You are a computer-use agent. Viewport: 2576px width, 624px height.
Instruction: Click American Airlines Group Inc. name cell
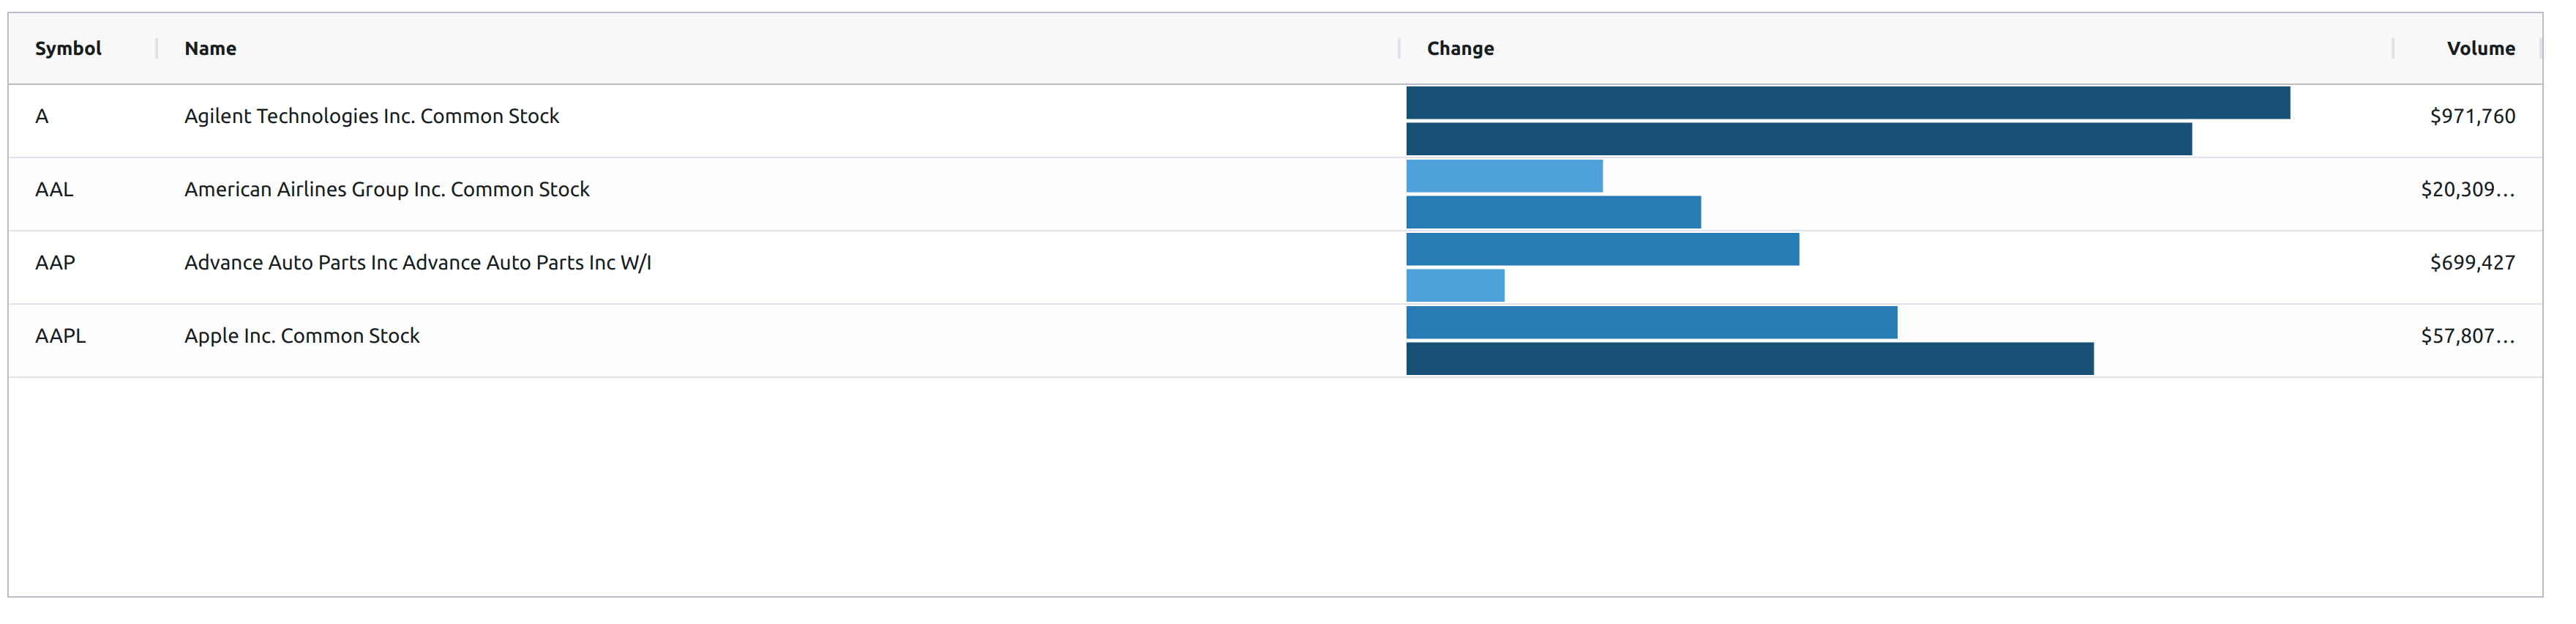pyautogui.click(x=386, y=189)
